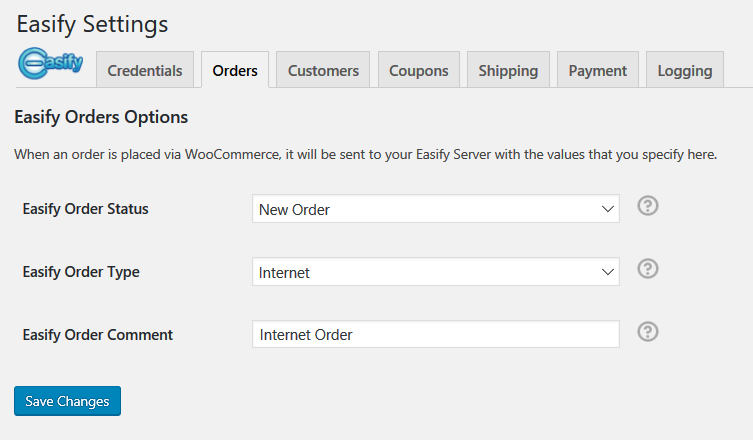Click the Easify Order Comment label
This screenshot has height=440, width=753.
click(97, 335)
